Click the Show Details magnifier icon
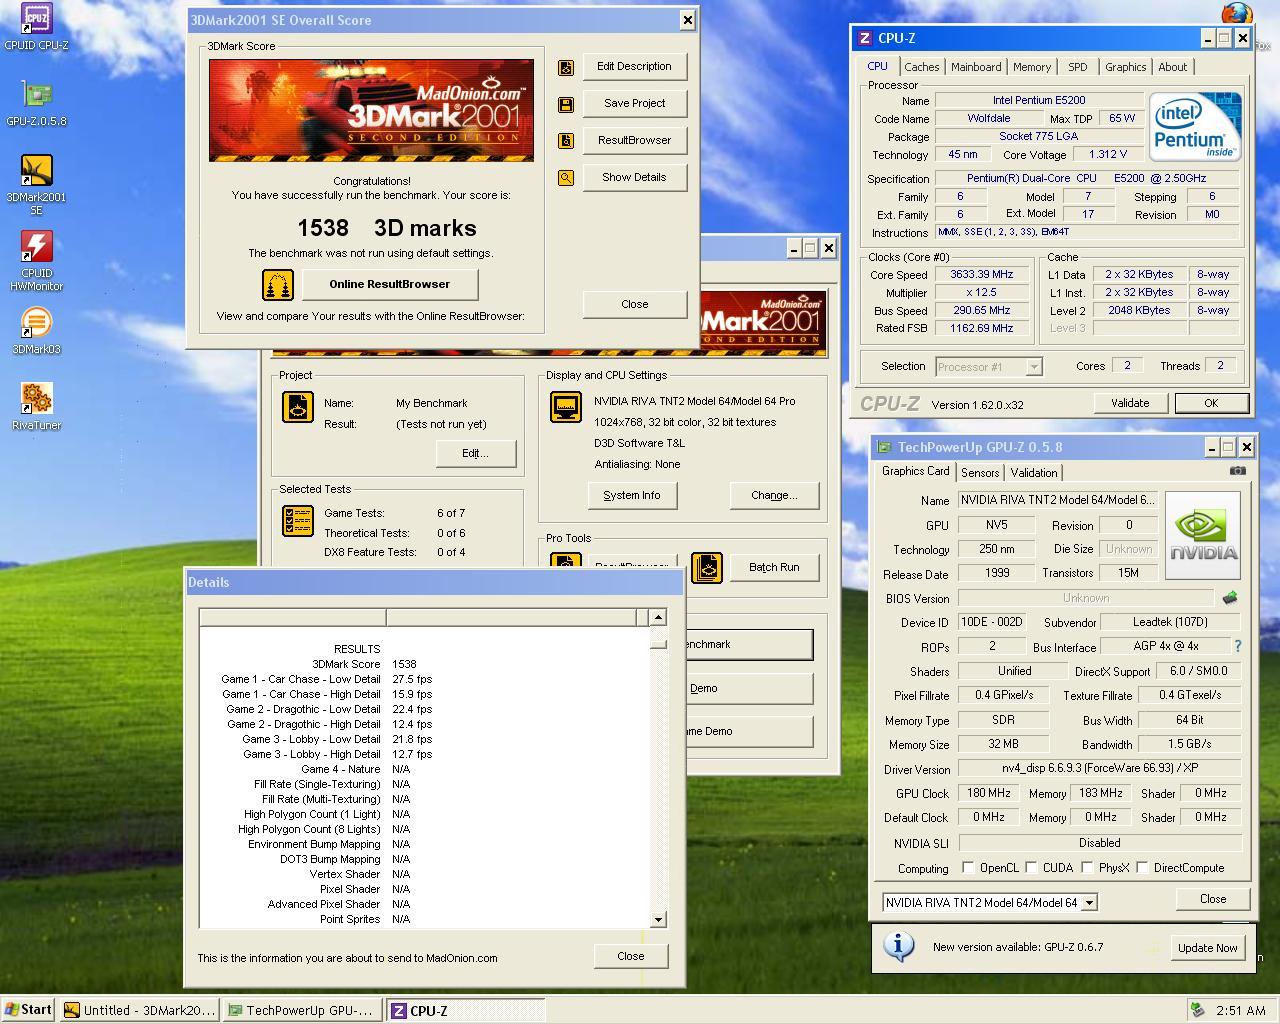The height and width of the screenshot is (1024, 1280). (566, 178)
